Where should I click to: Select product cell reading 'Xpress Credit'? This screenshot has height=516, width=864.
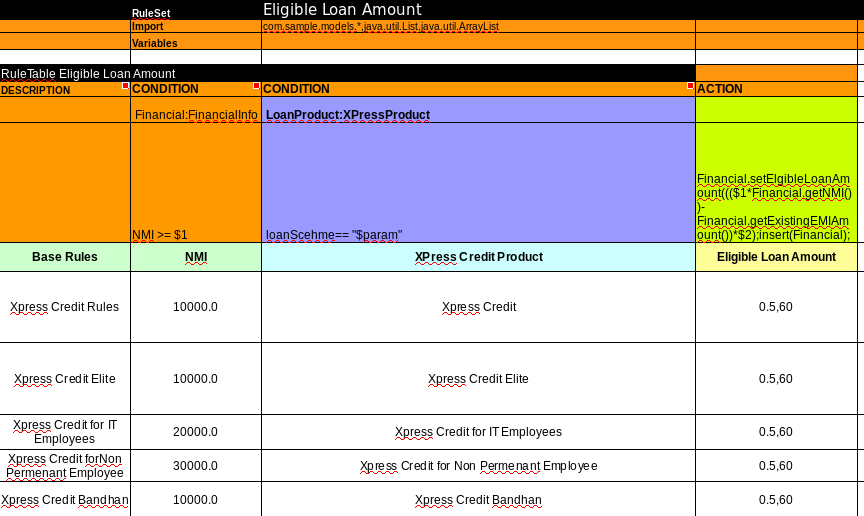click(x=478, y=307)
